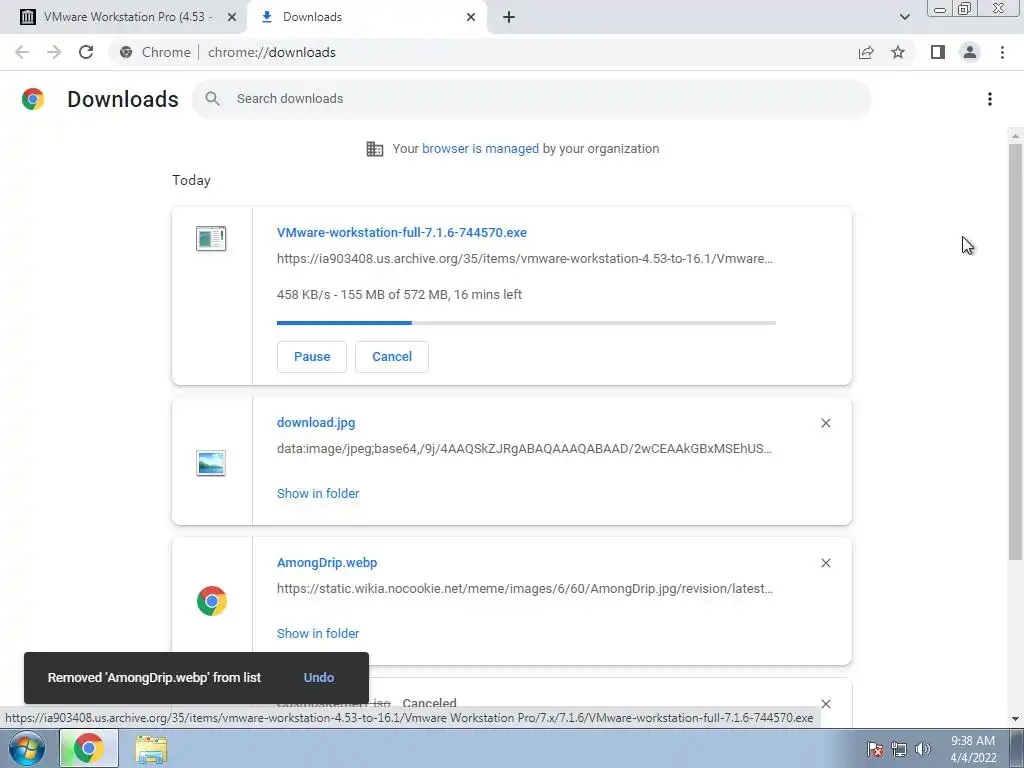1024x768 pixels.
Task: Focus the Search downloads field
Action: (x=530, y=99)
